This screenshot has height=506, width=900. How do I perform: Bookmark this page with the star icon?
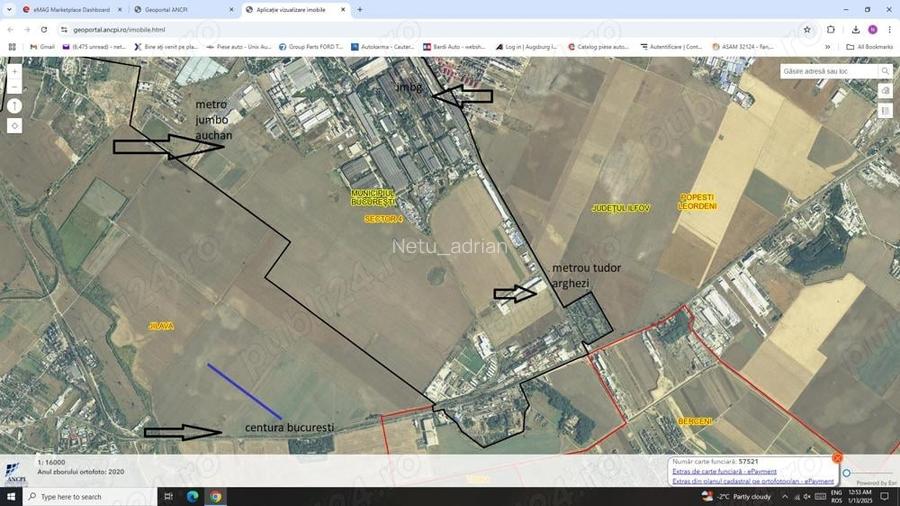[807, 29]
